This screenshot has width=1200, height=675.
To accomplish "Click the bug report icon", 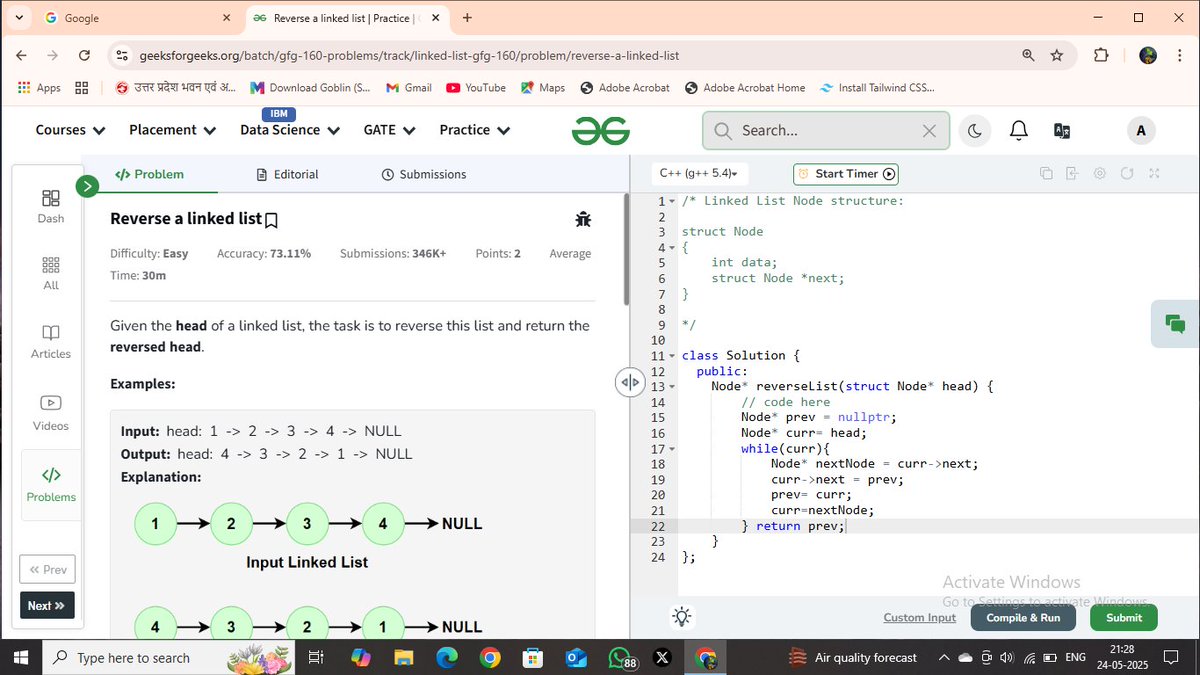I will click(583, 219).
